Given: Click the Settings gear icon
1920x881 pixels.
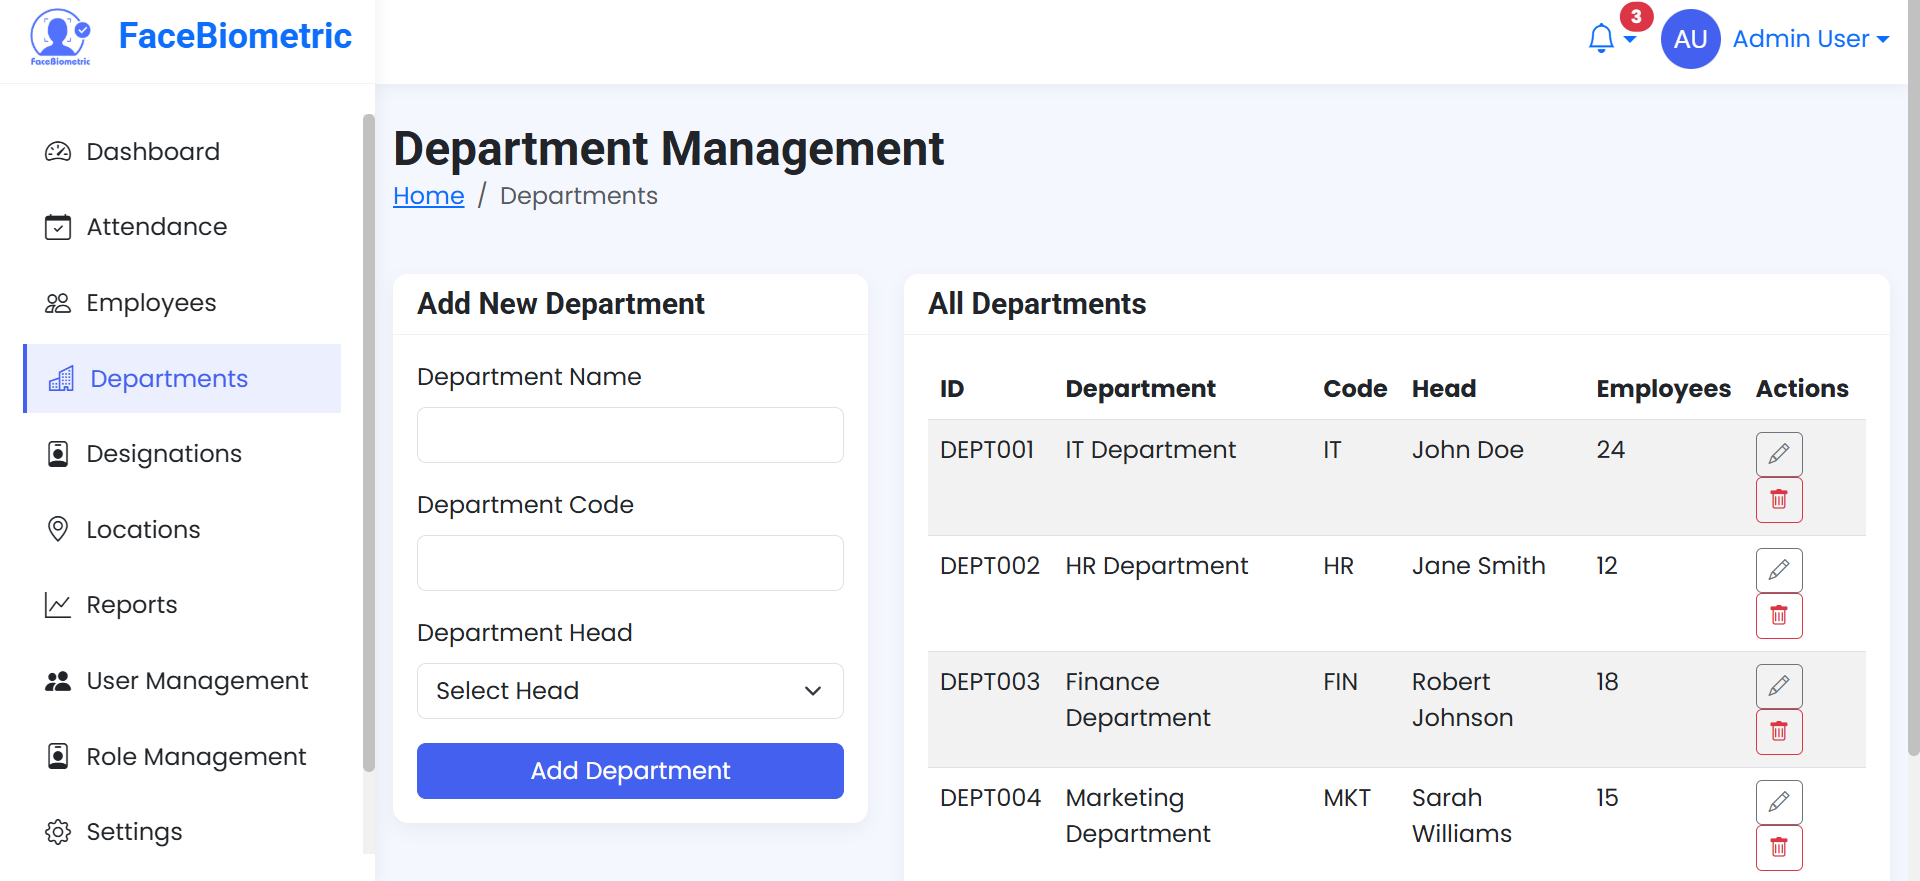Looking at the screenshot, I should coord(58,832).
